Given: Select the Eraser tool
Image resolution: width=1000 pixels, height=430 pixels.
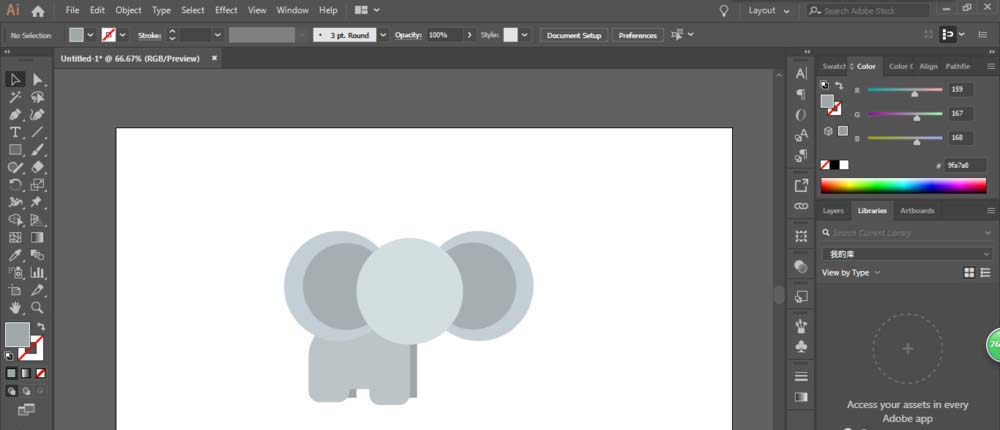Looking at the screenshot, I should pyautogui.click(x=38, y=167).
